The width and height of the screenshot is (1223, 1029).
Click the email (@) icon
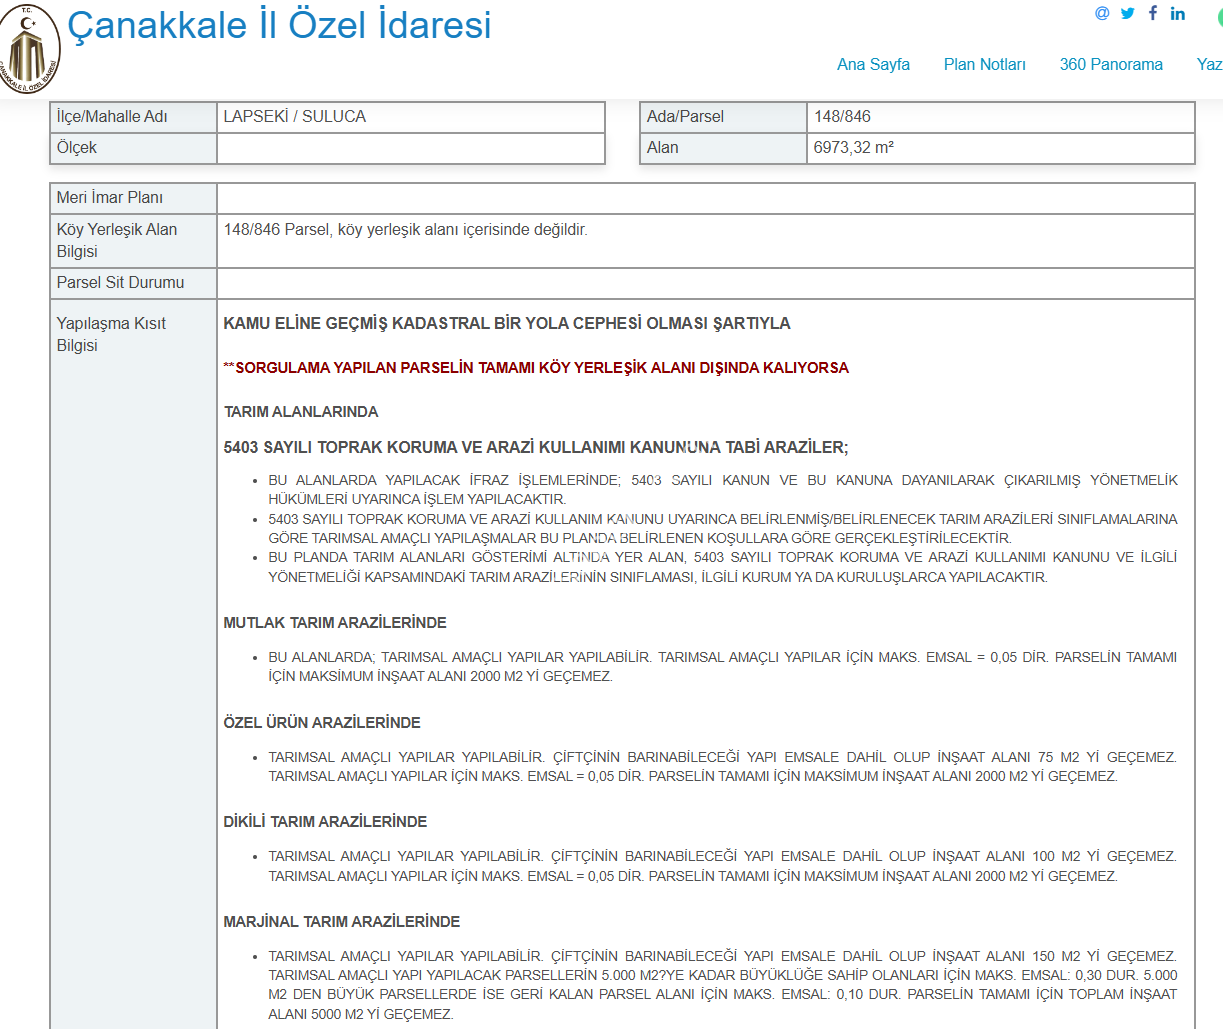pos(1102,13)
